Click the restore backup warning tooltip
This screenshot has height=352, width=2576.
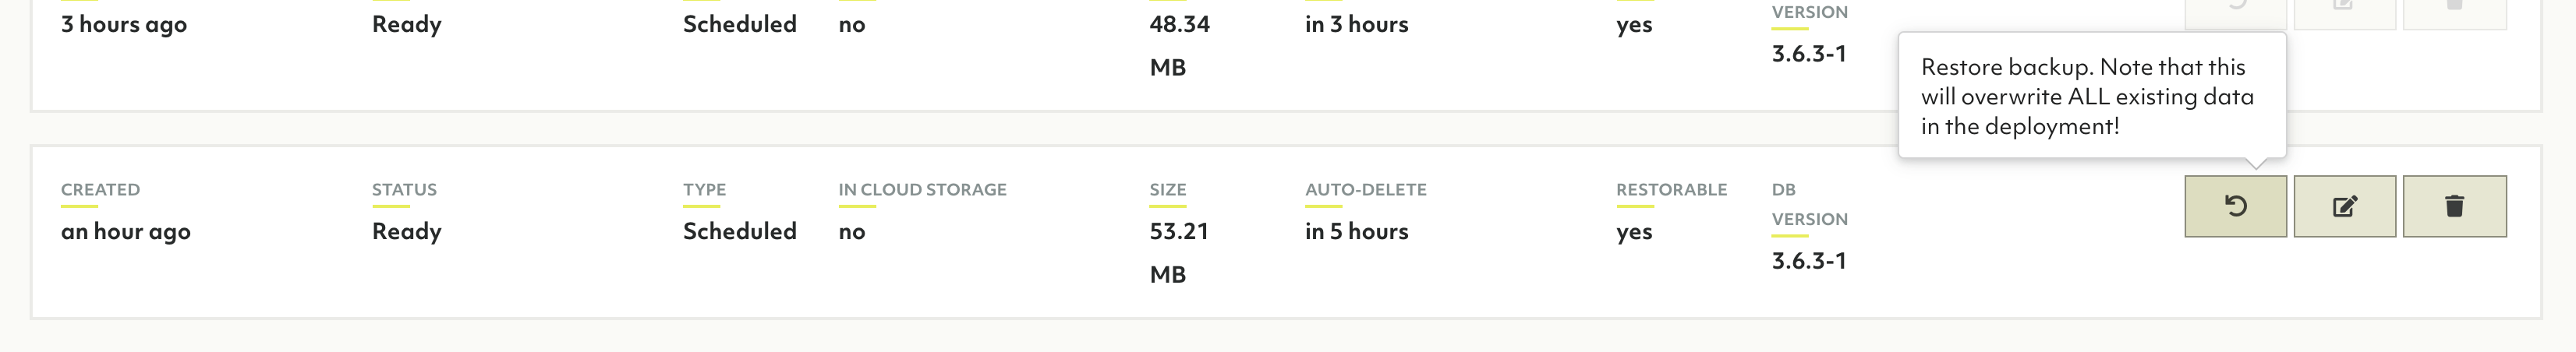coord(2091,96)
